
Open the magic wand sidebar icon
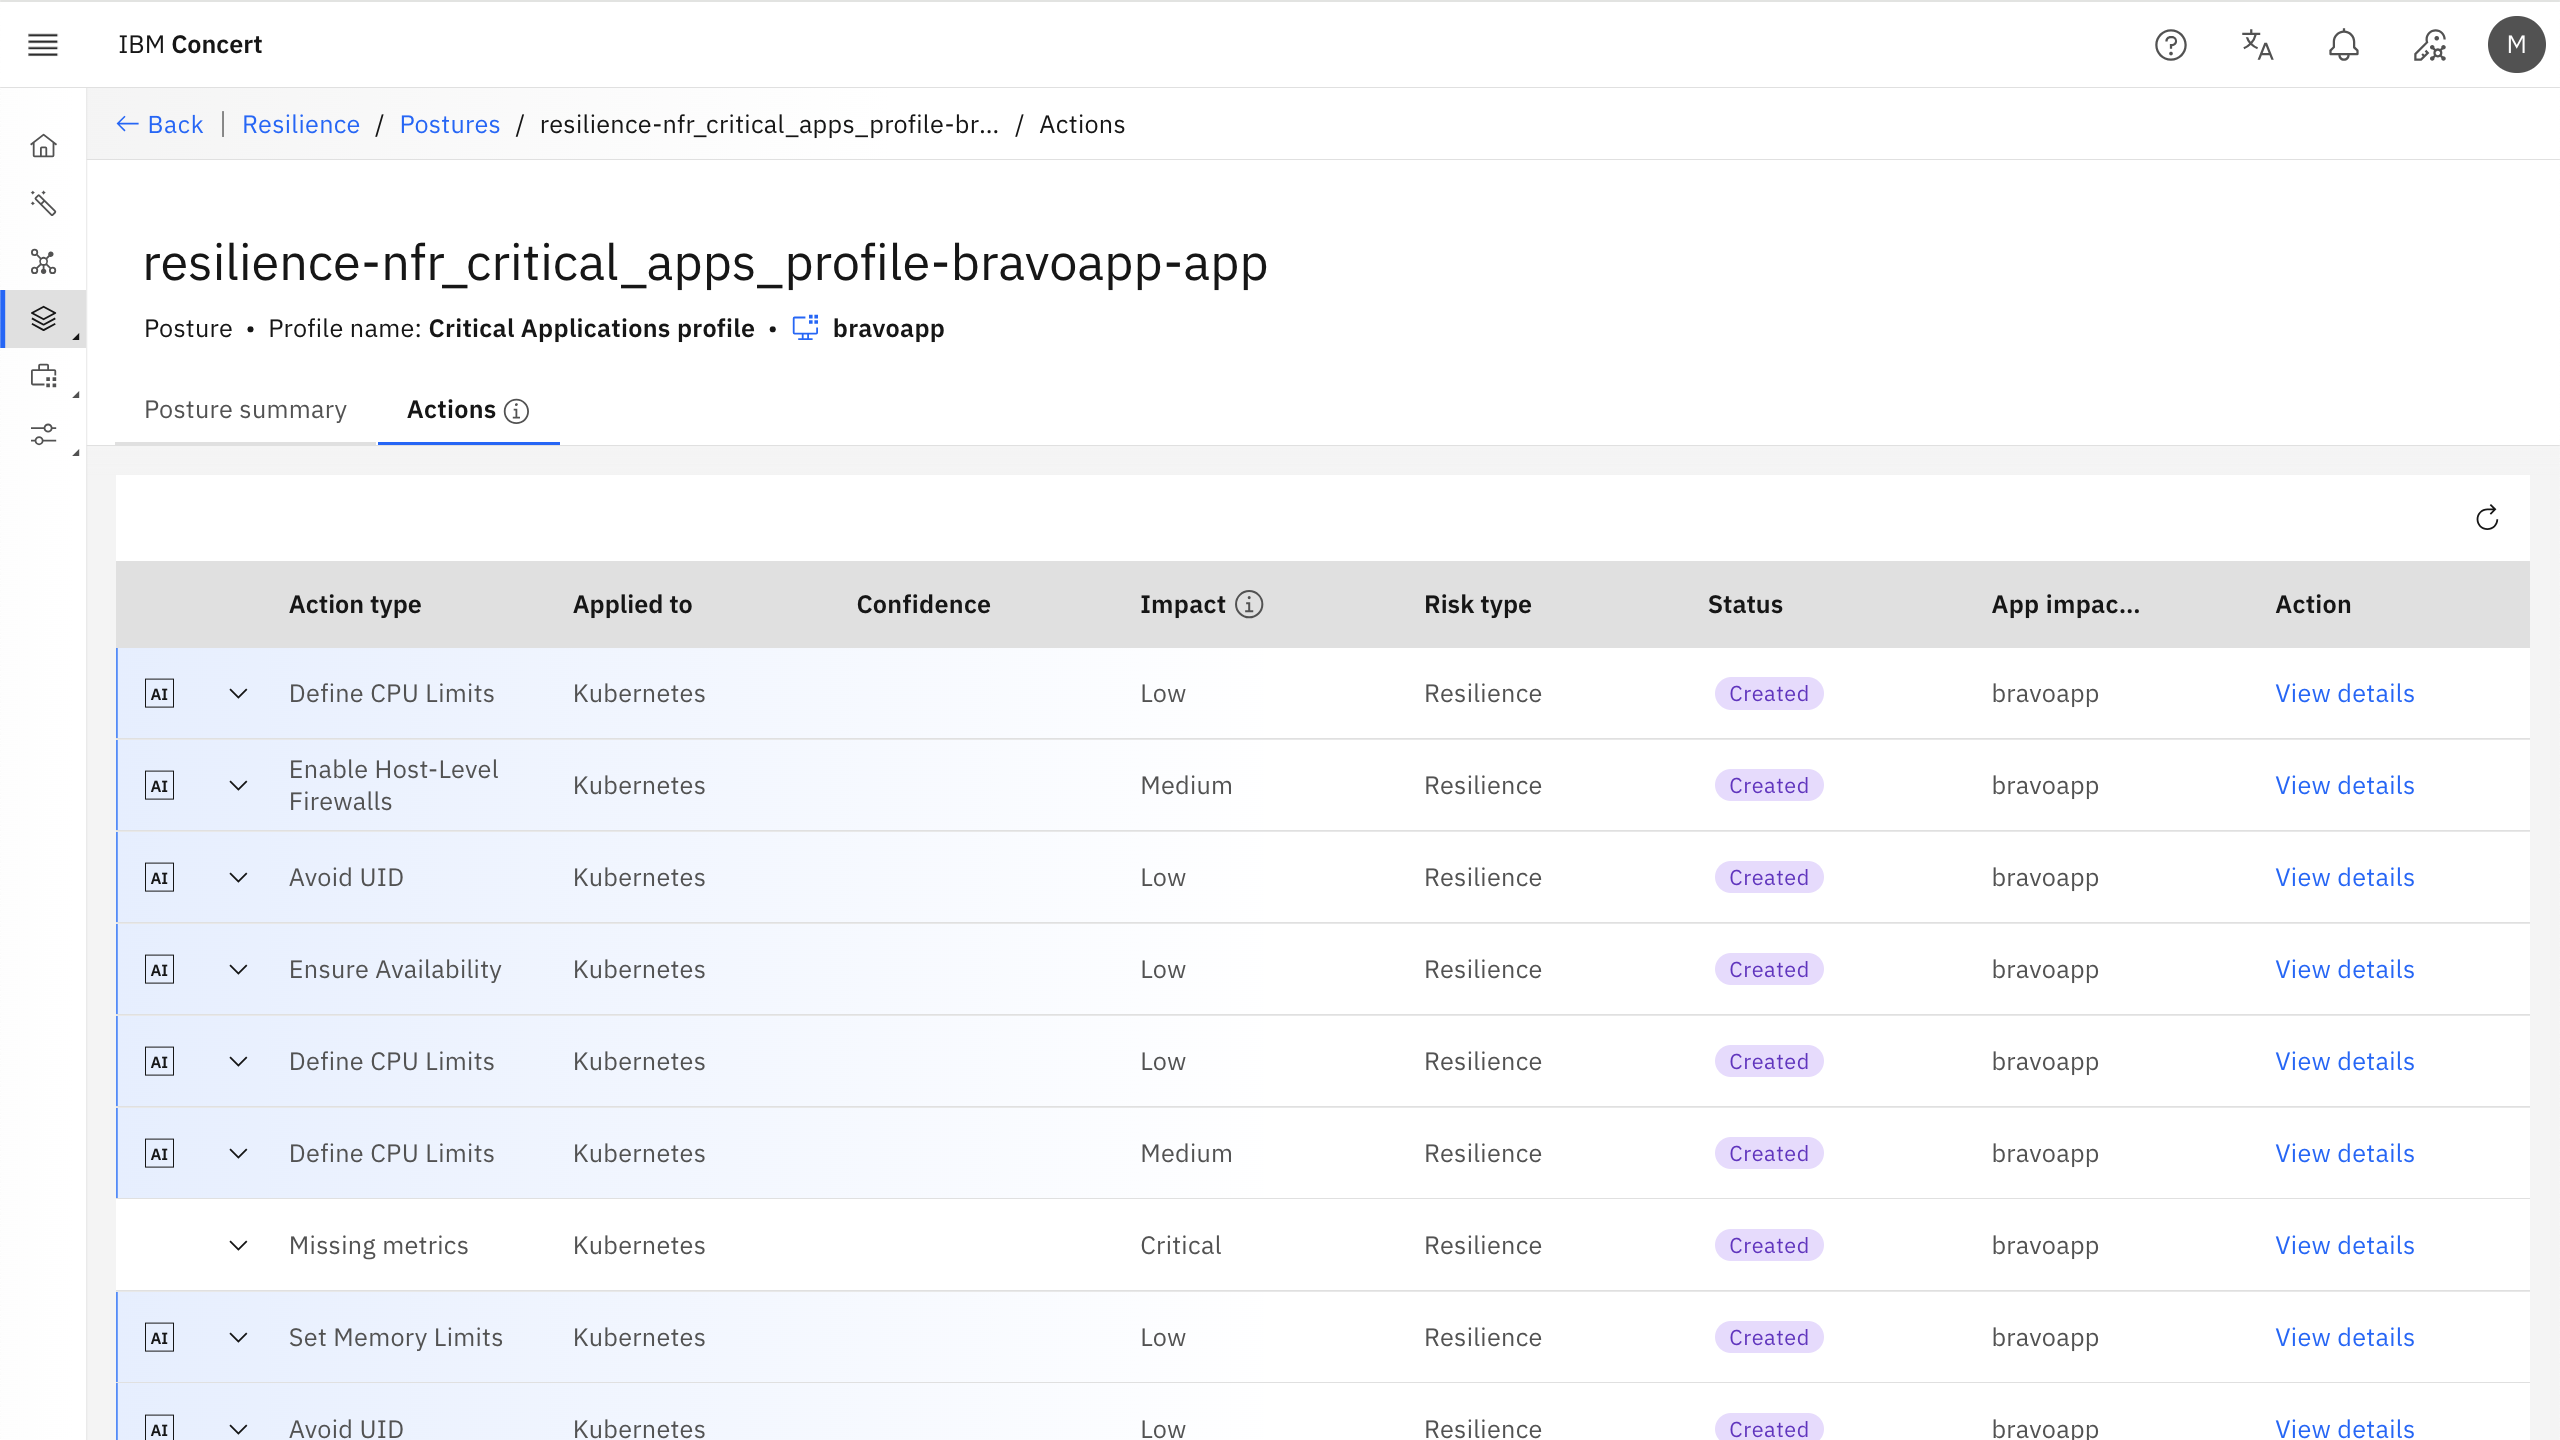(x=43, y=204)
